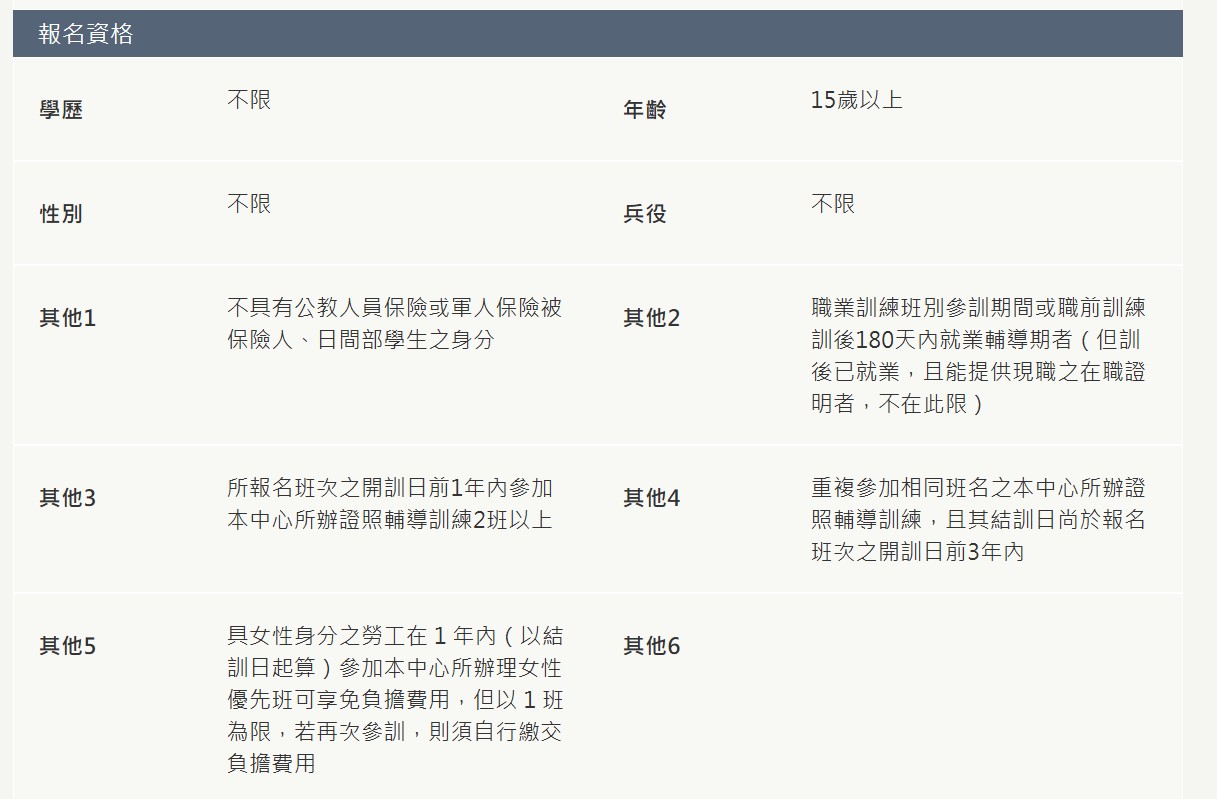Click the 性別 field label

point(61,214)
